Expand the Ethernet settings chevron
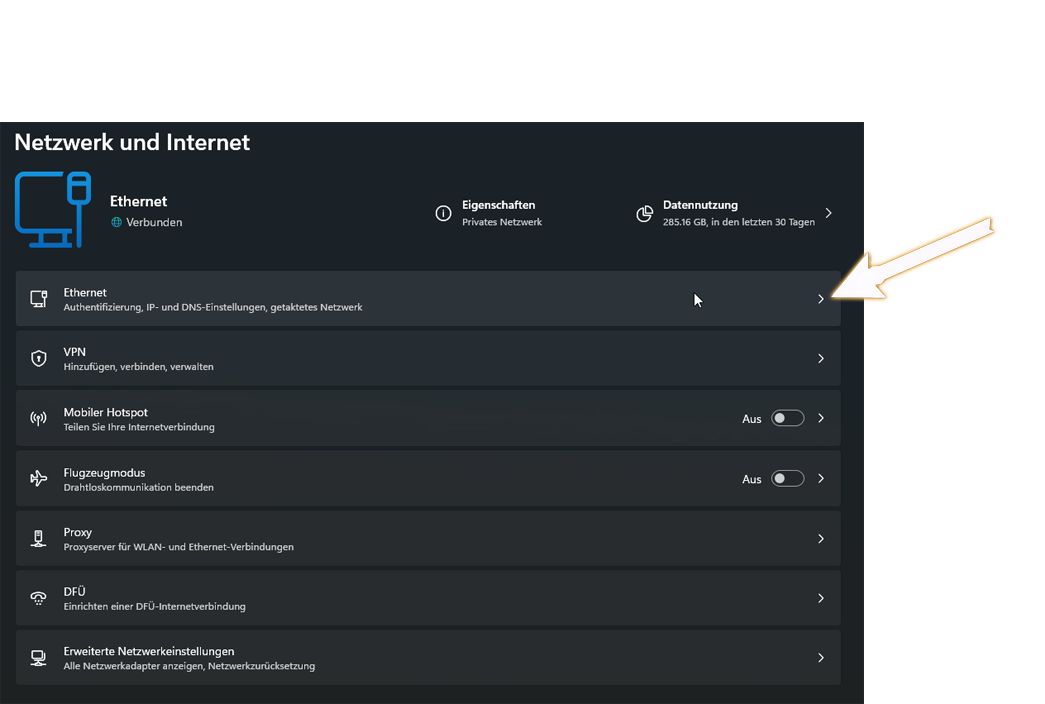This screenshot has width=1045, height=704. (820, 298)
